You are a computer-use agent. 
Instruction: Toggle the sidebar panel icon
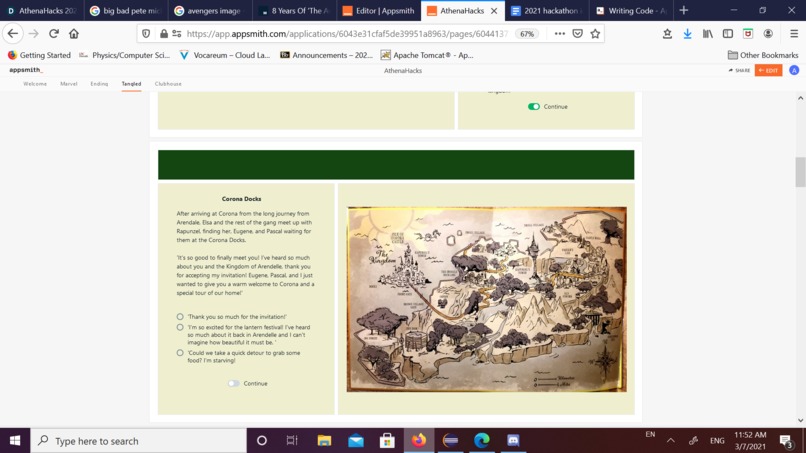(728, 34)
